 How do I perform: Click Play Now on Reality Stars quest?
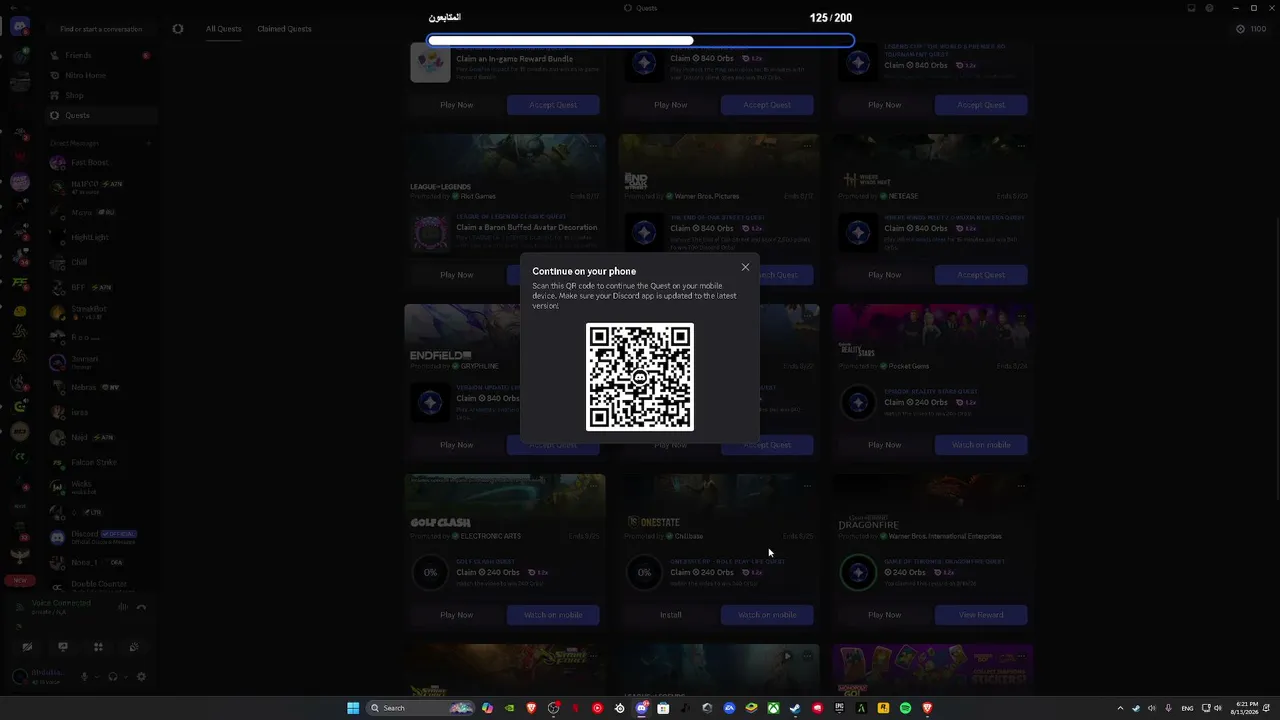click(885, 445)
